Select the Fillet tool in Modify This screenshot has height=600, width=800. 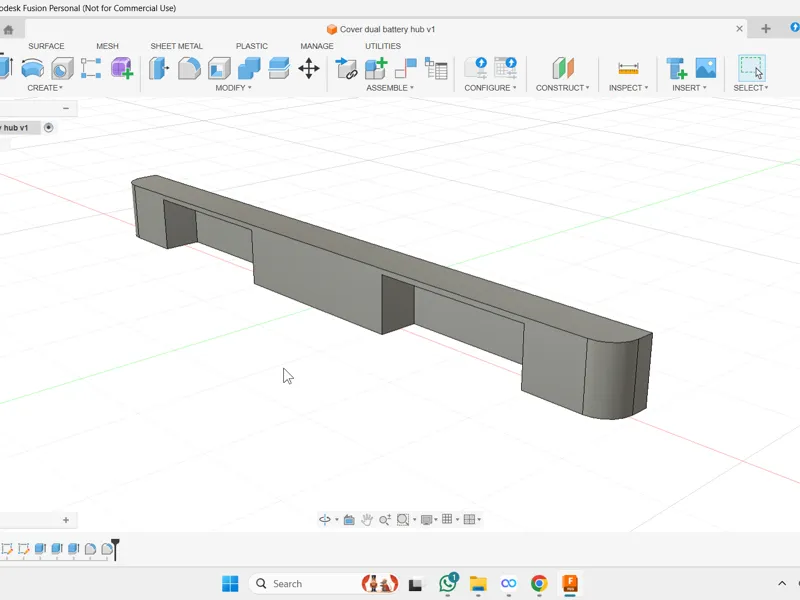(x=189, y=68)
